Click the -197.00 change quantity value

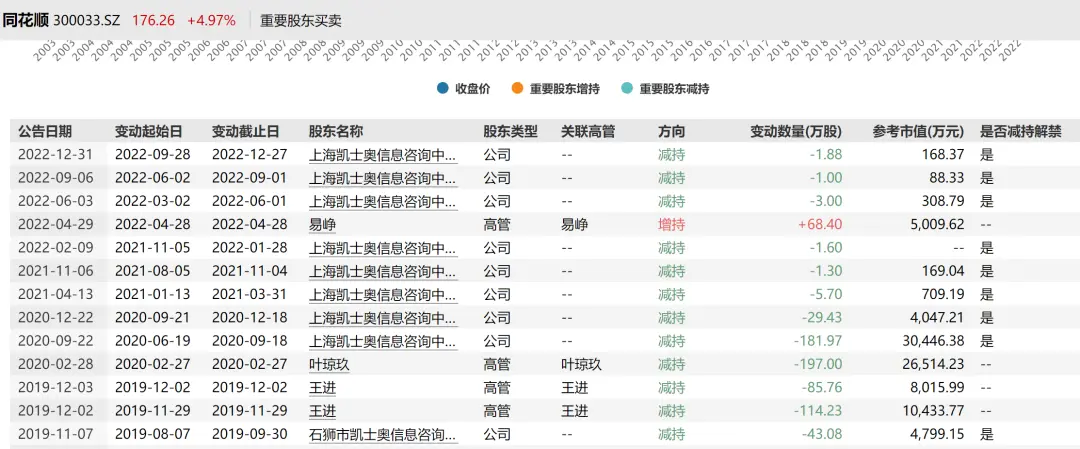819,364
